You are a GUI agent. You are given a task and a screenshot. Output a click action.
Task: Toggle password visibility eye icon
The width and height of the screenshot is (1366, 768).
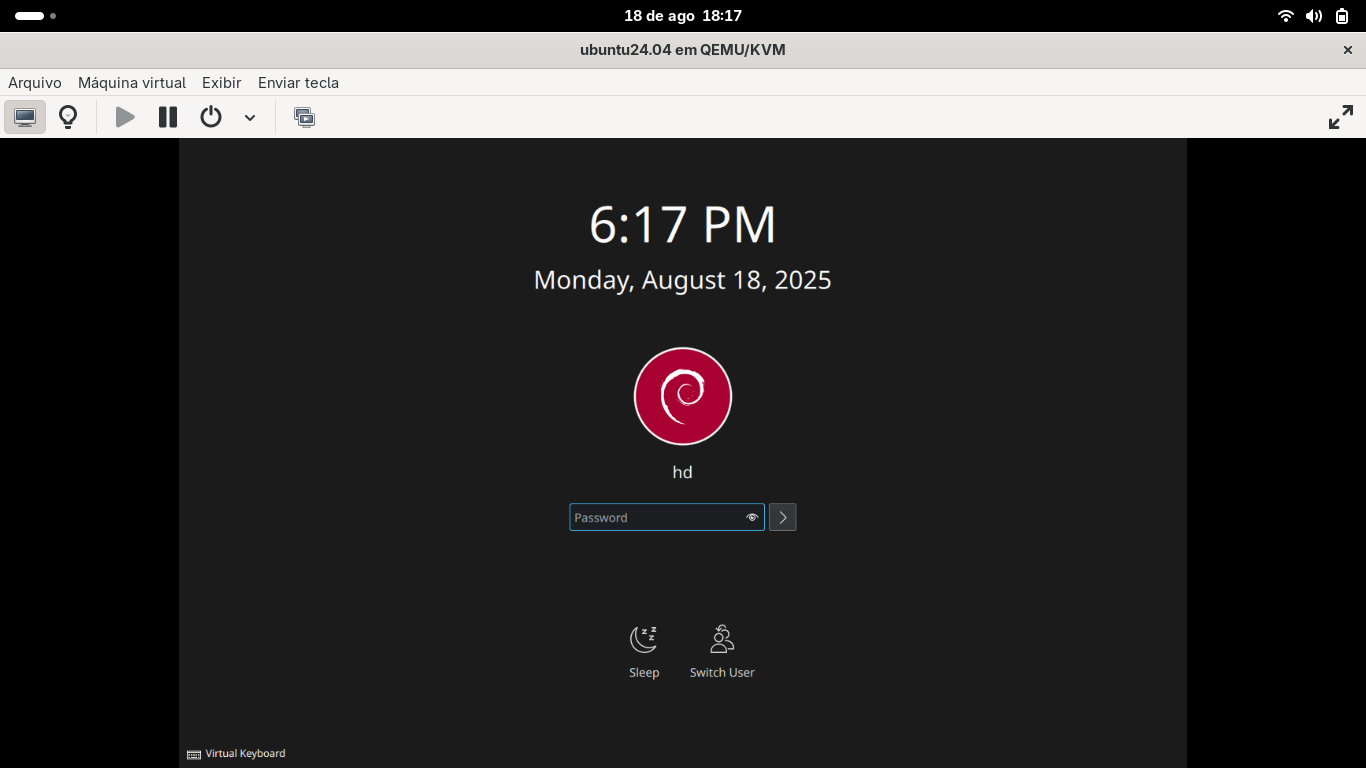(752, 517)
